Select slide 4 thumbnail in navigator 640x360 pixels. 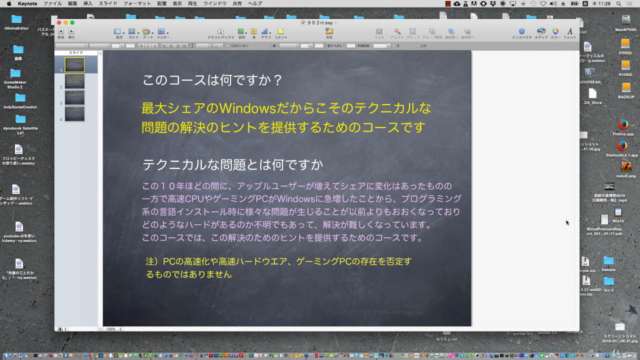75,114
